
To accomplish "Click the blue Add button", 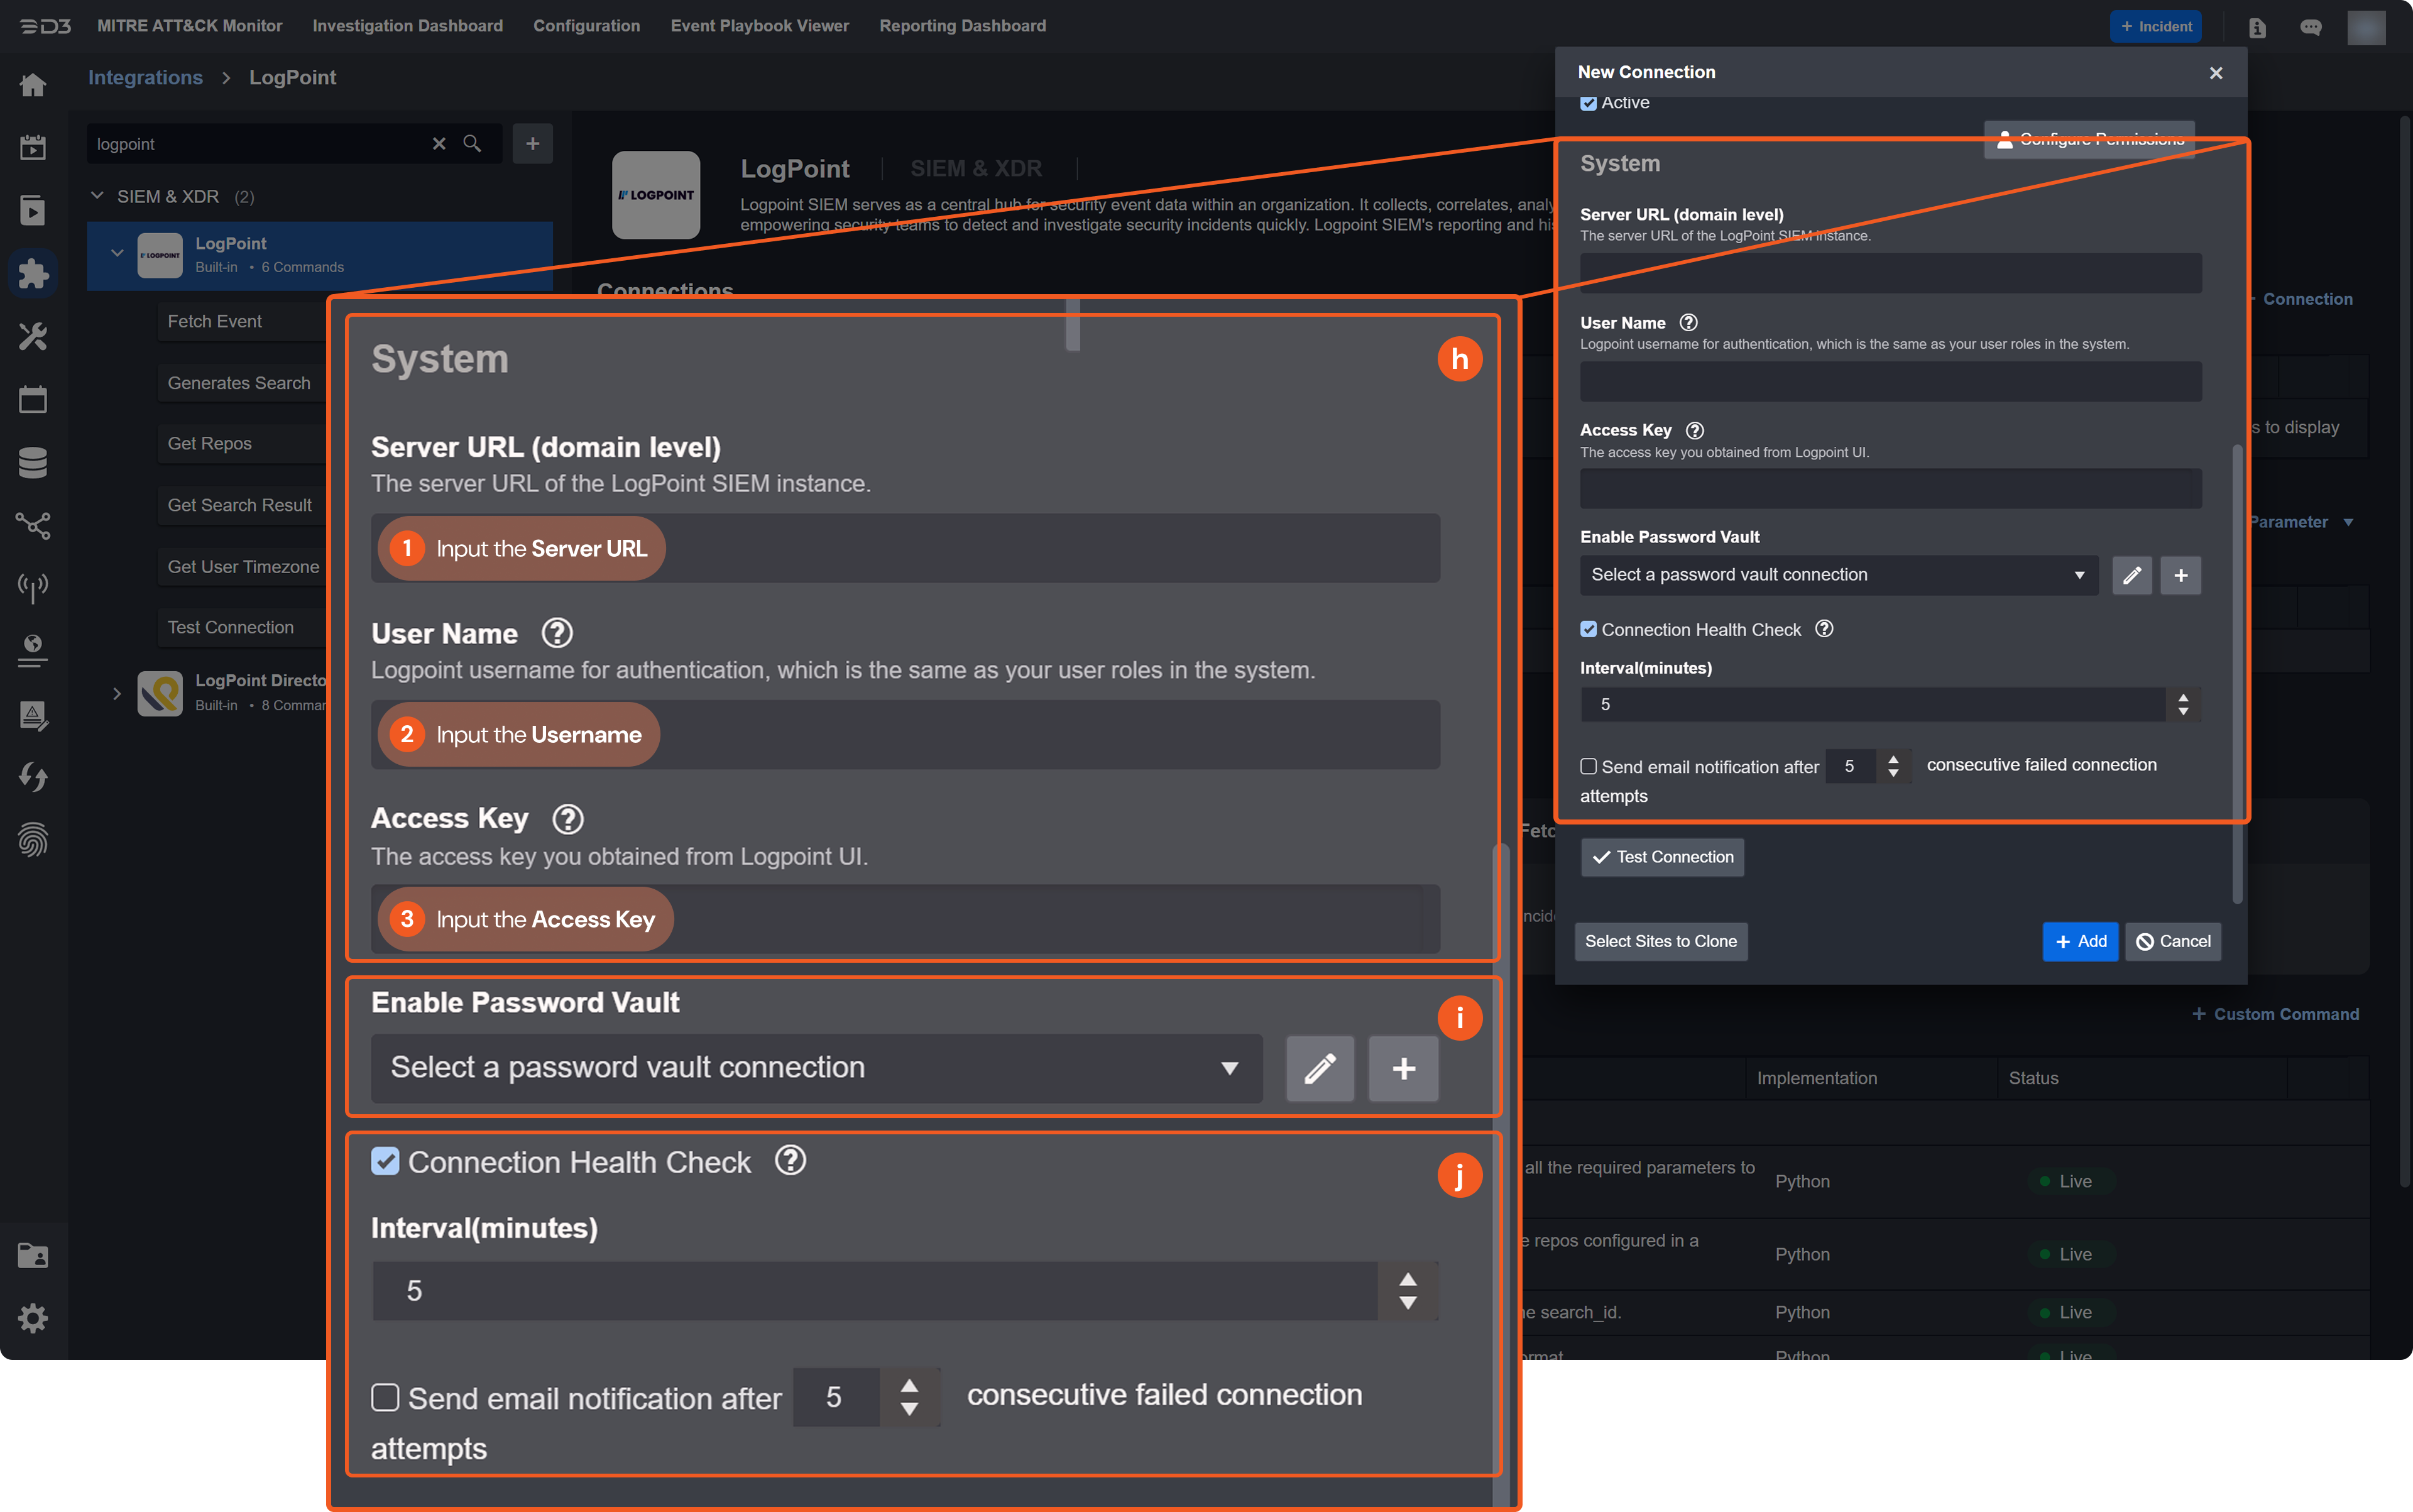I will (2079, 941).
